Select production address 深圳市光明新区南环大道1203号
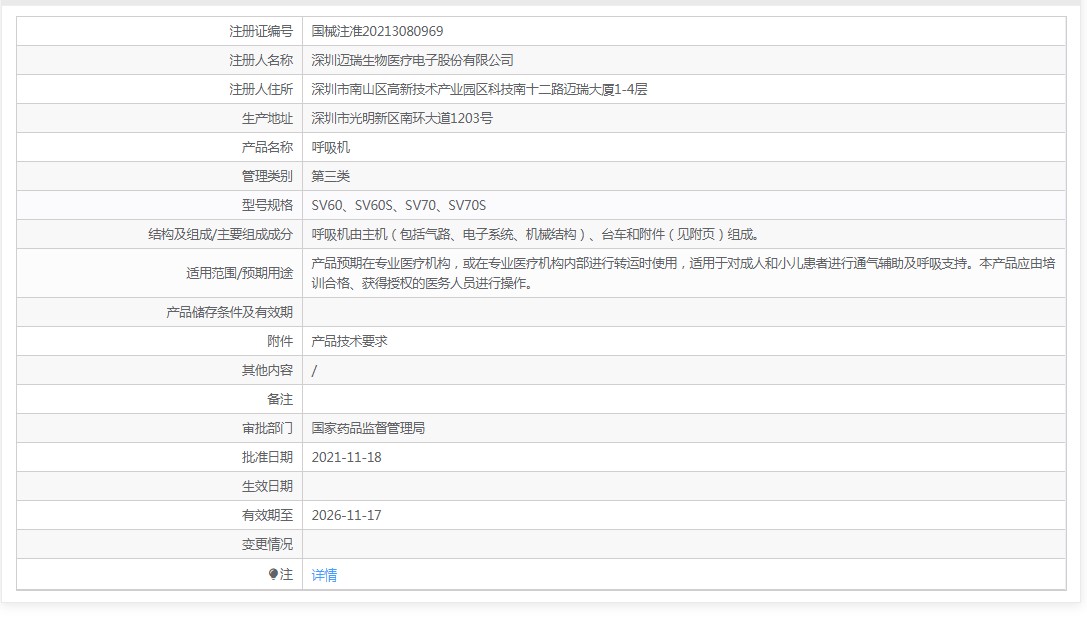Viewport: 1087px width, 628px height. coord(402,119)
